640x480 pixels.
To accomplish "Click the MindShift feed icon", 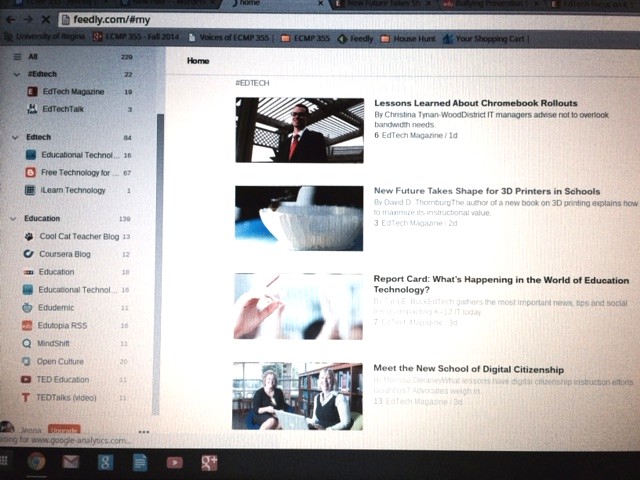I will (x=27, y=343).
